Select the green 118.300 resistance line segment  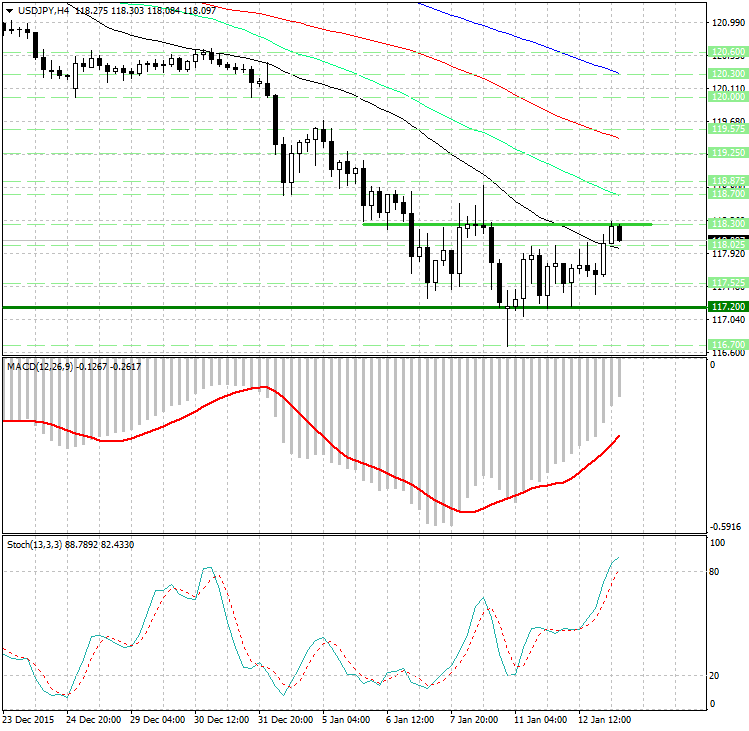[507, 224]
